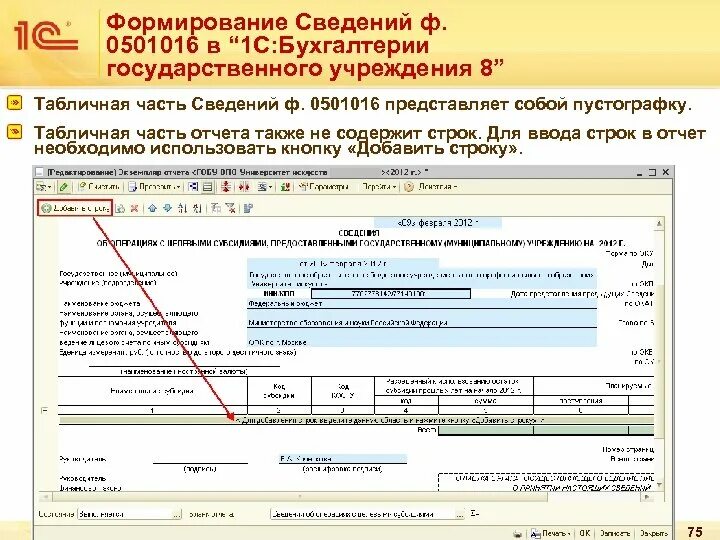Screen dimensions: 720x540
Task: Click the OK button
Action: (585, 534)
